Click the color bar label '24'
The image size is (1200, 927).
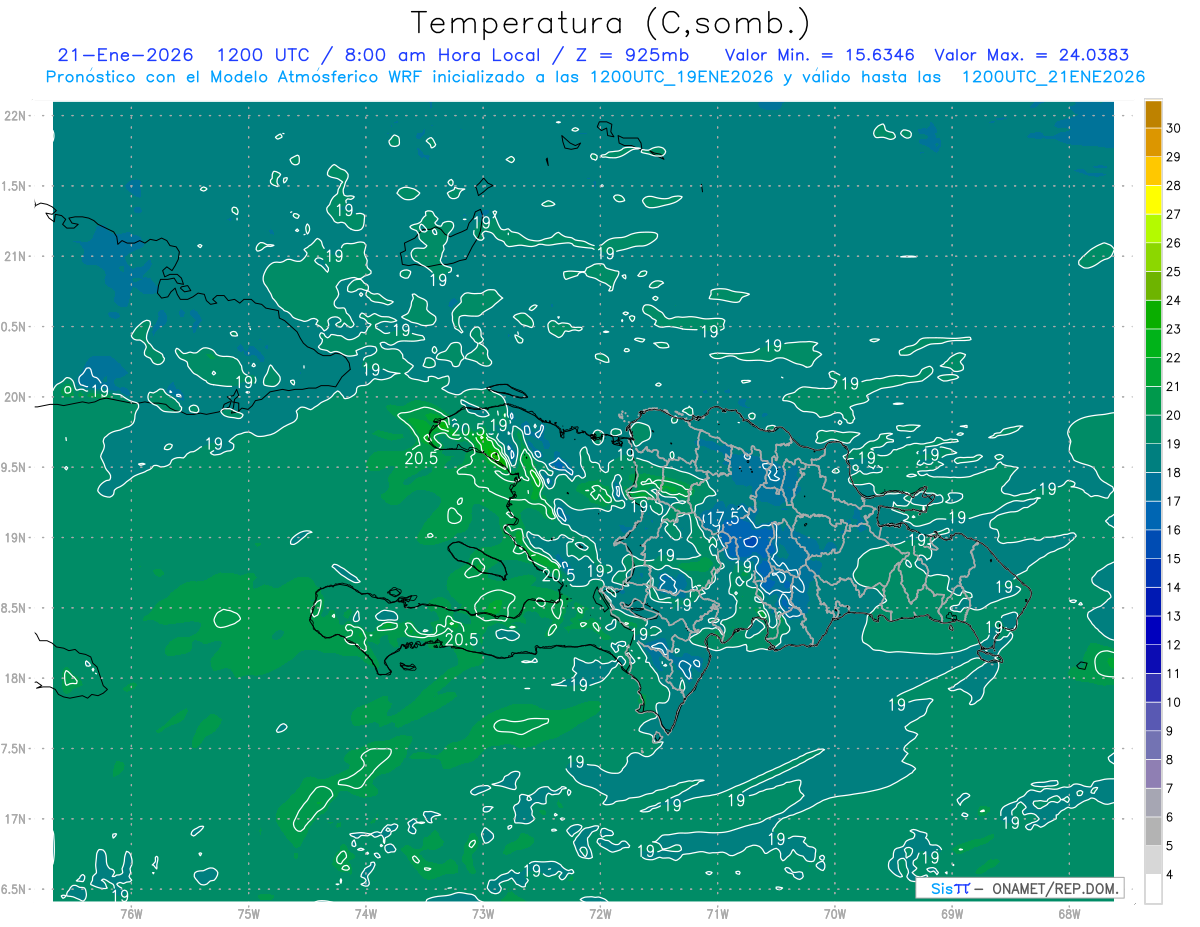coord(1173,300)
